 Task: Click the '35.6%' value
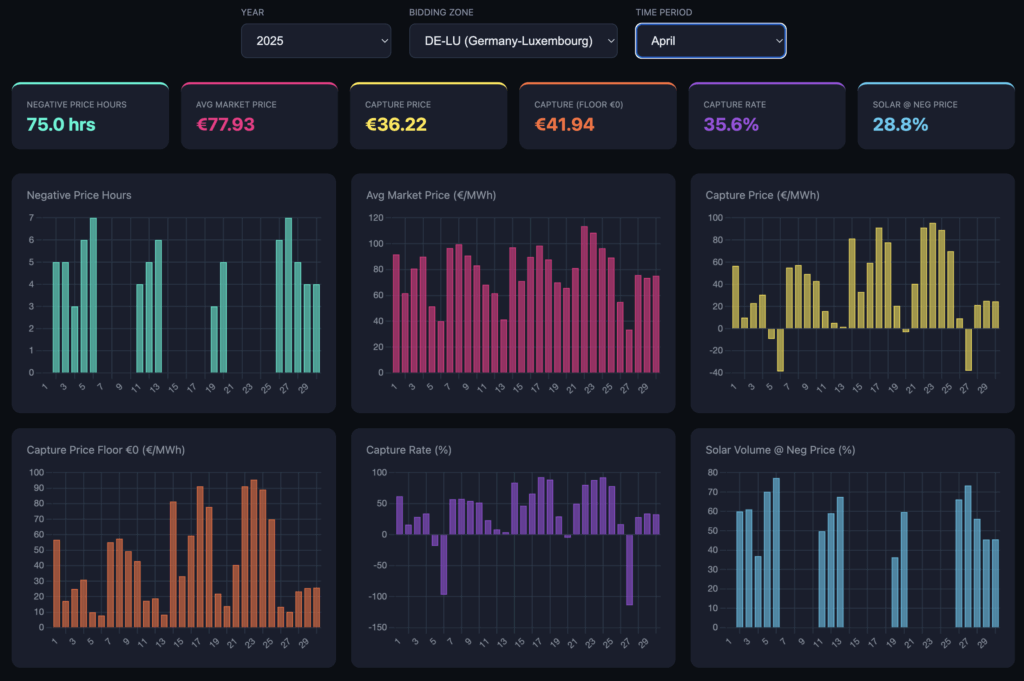[731, 124]
